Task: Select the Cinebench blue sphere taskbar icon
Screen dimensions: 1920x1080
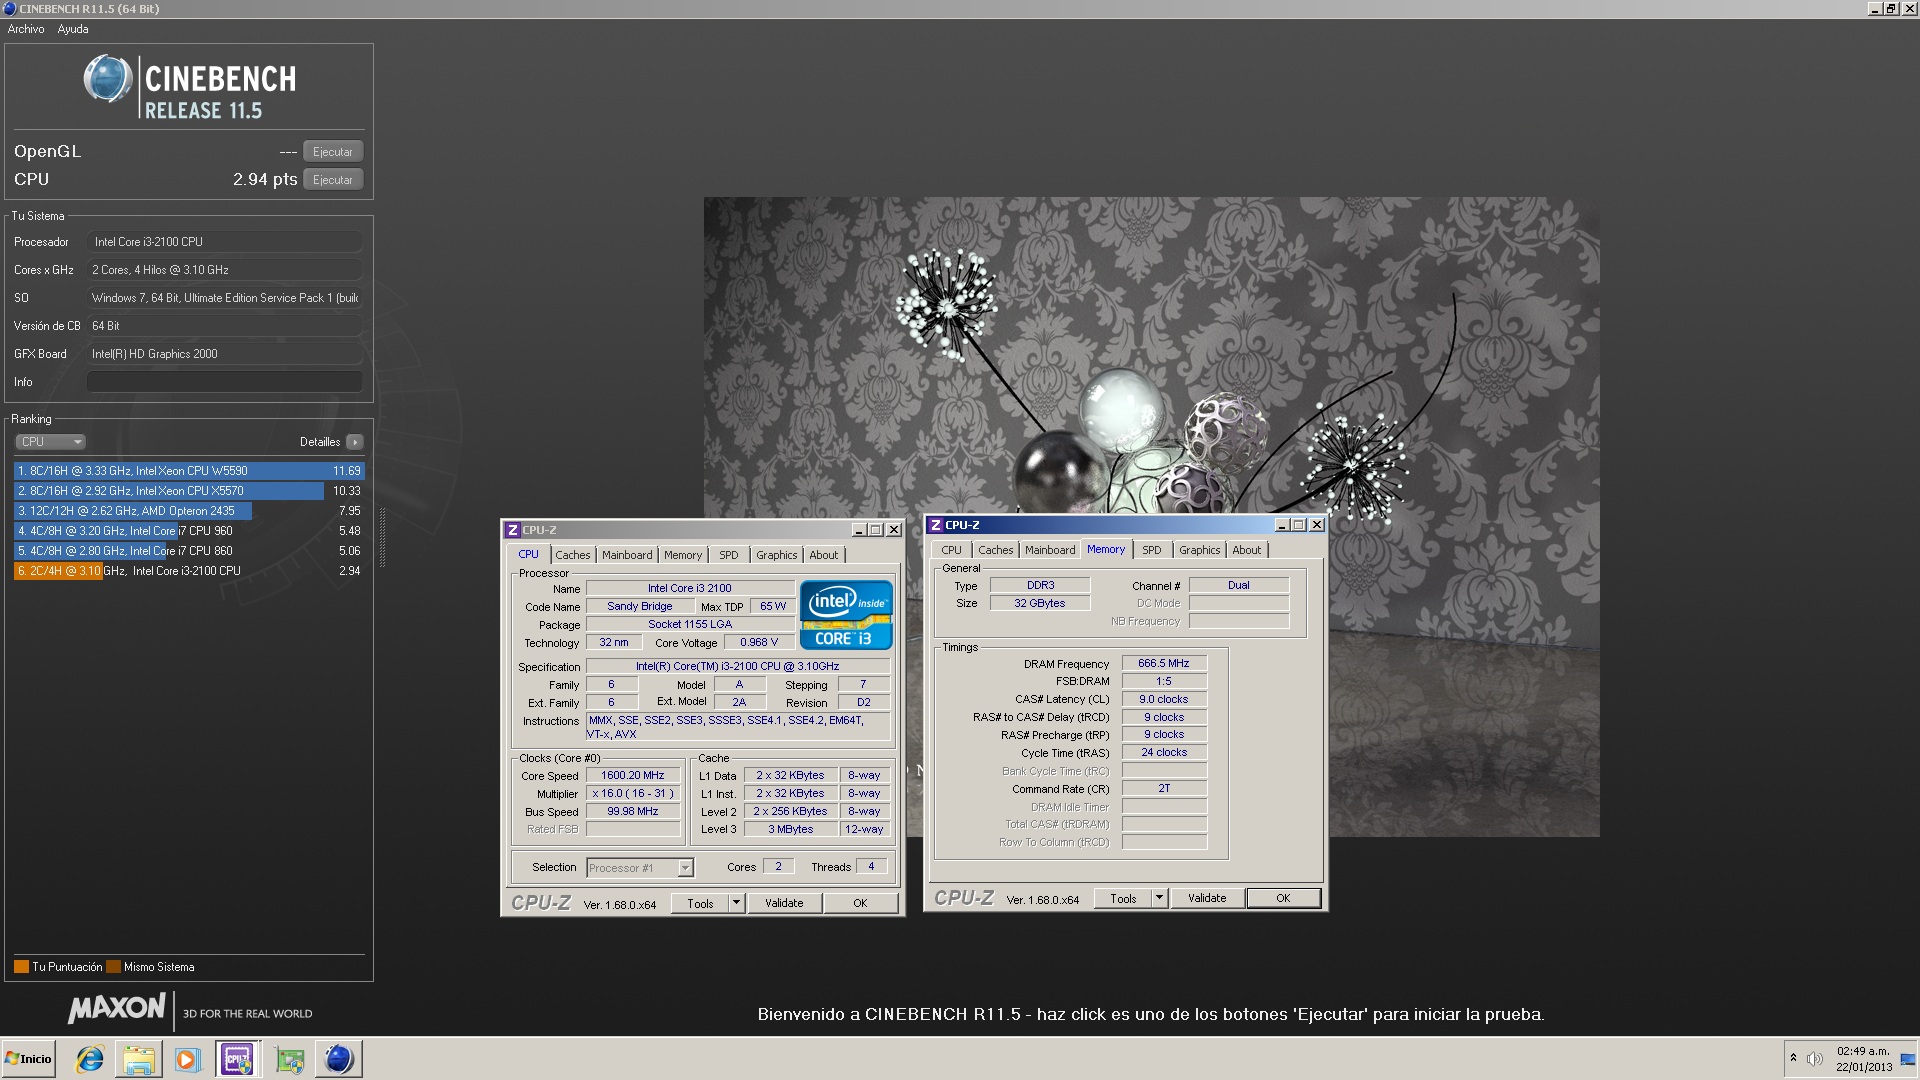Action: click(339, 1059)
